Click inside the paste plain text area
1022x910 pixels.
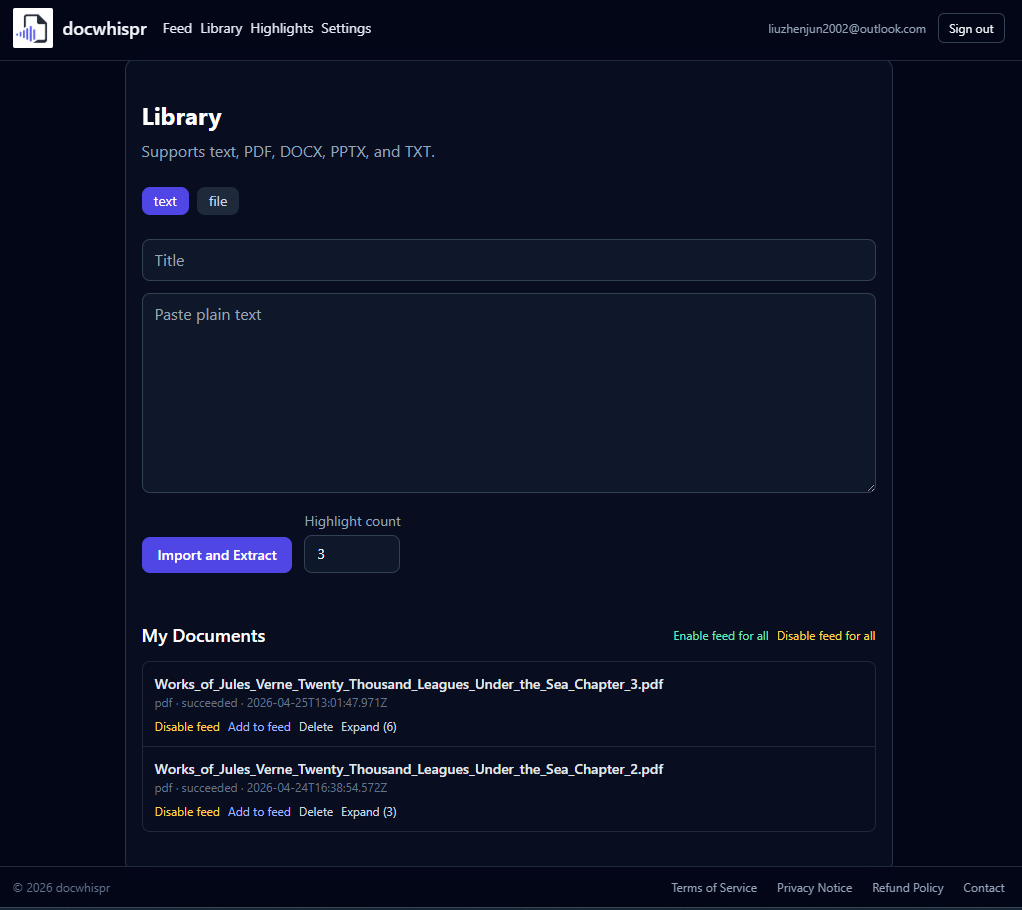(x=508, y=390)
